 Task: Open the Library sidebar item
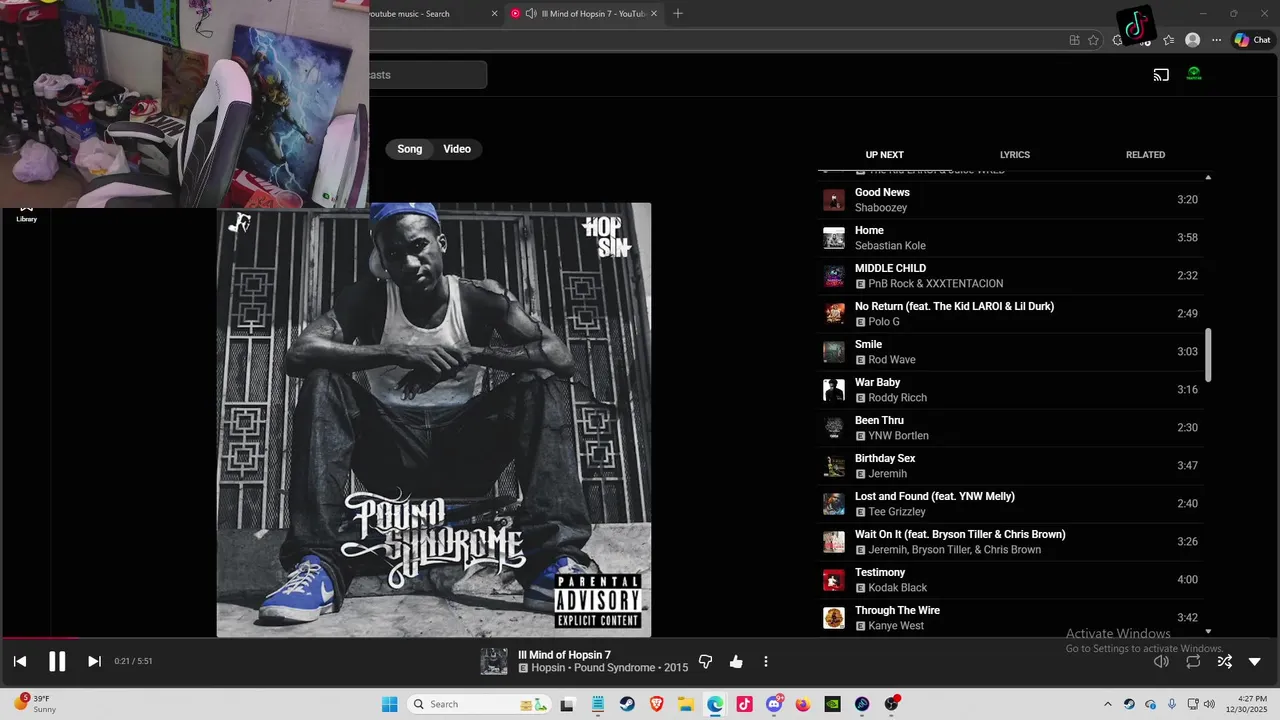point(26,213)
